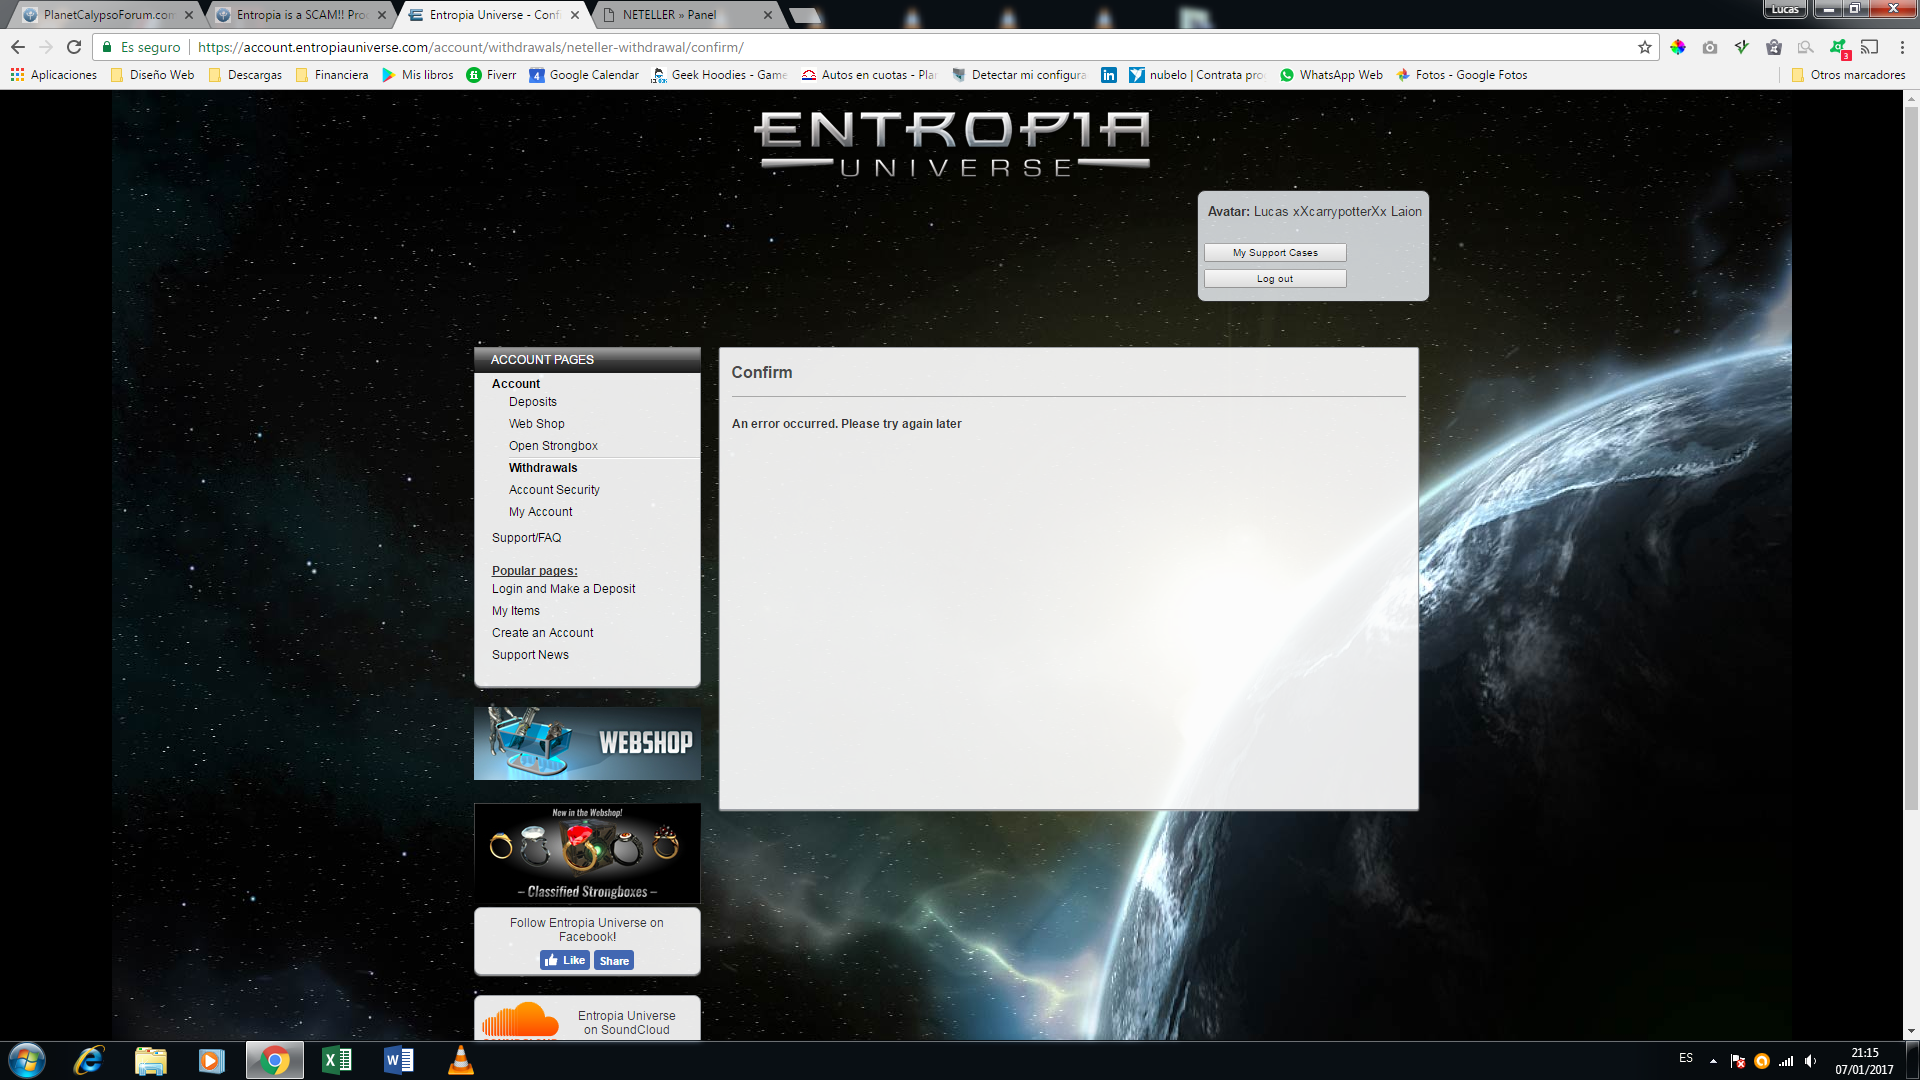The width and height of the screenshot is (1920, 1080).
Task: Select Withdrawals in account menu
Action: tap(543, 468)
